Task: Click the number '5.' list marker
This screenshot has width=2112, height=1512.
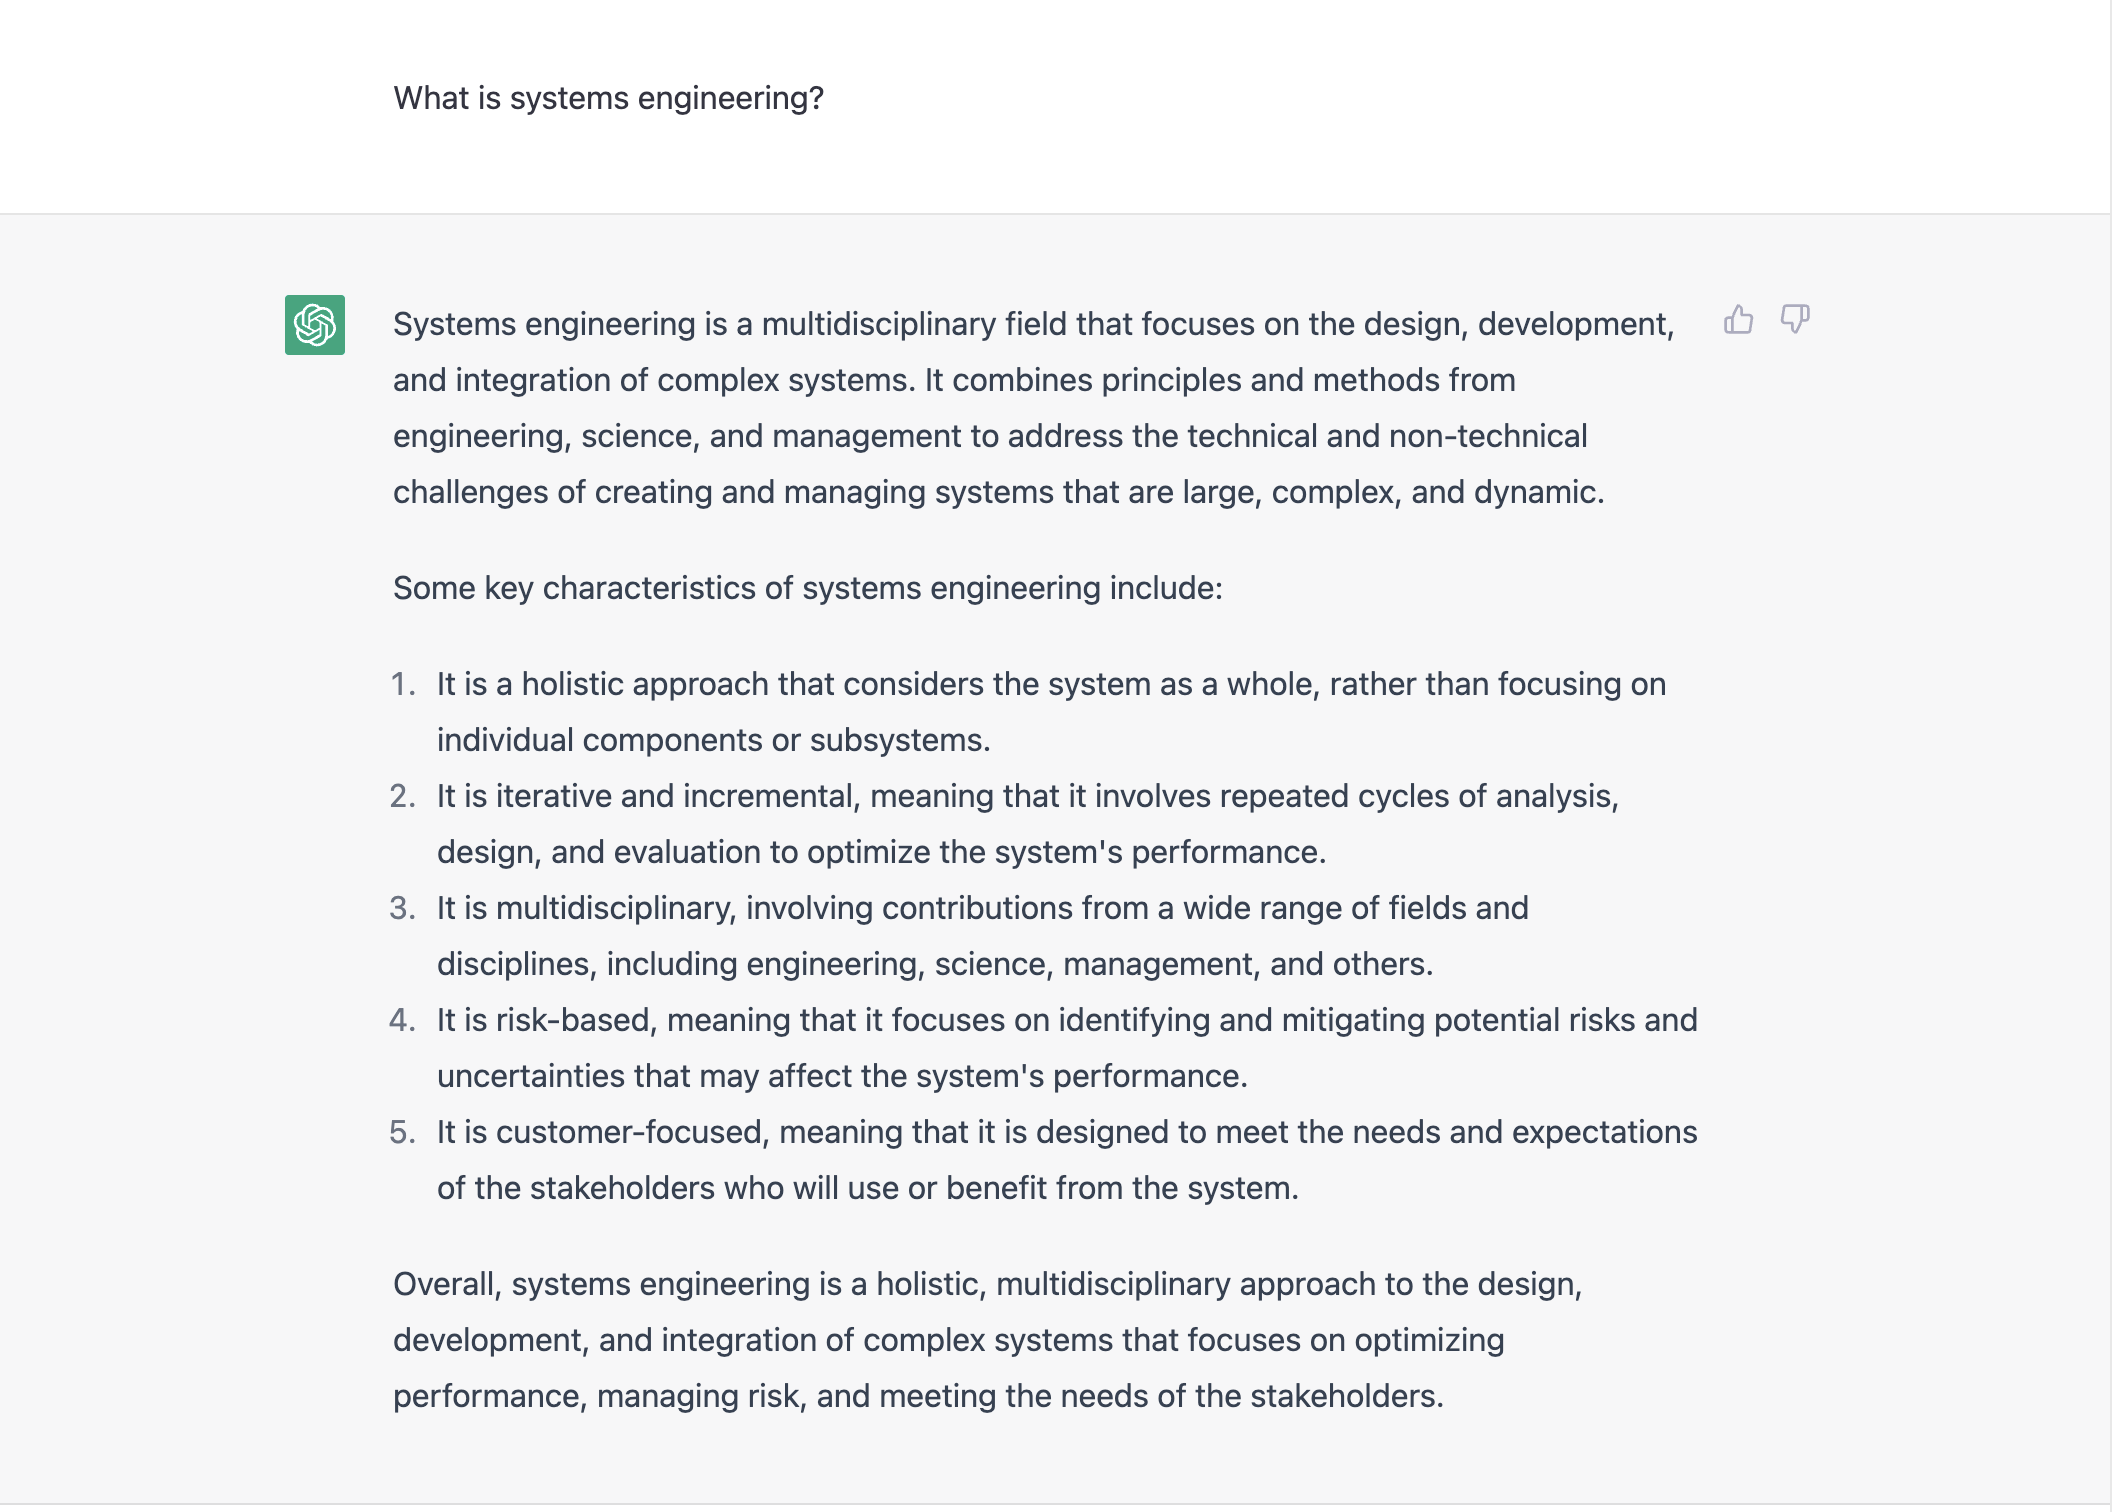Action: coord(402,1132)
